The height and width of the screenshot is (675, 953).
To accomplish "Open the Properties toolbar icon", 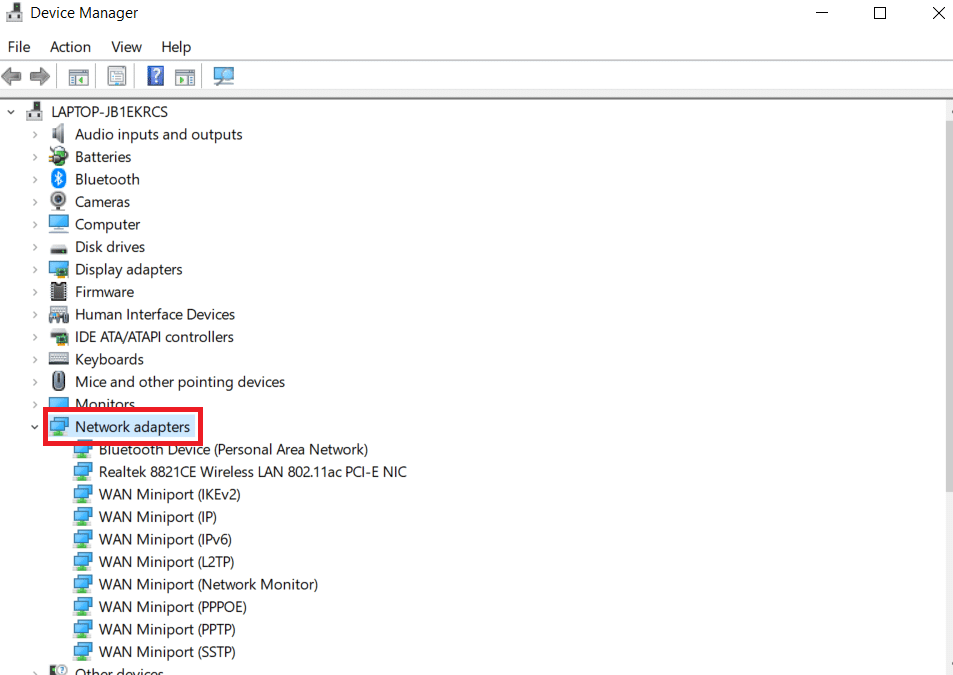I will 117,77.
